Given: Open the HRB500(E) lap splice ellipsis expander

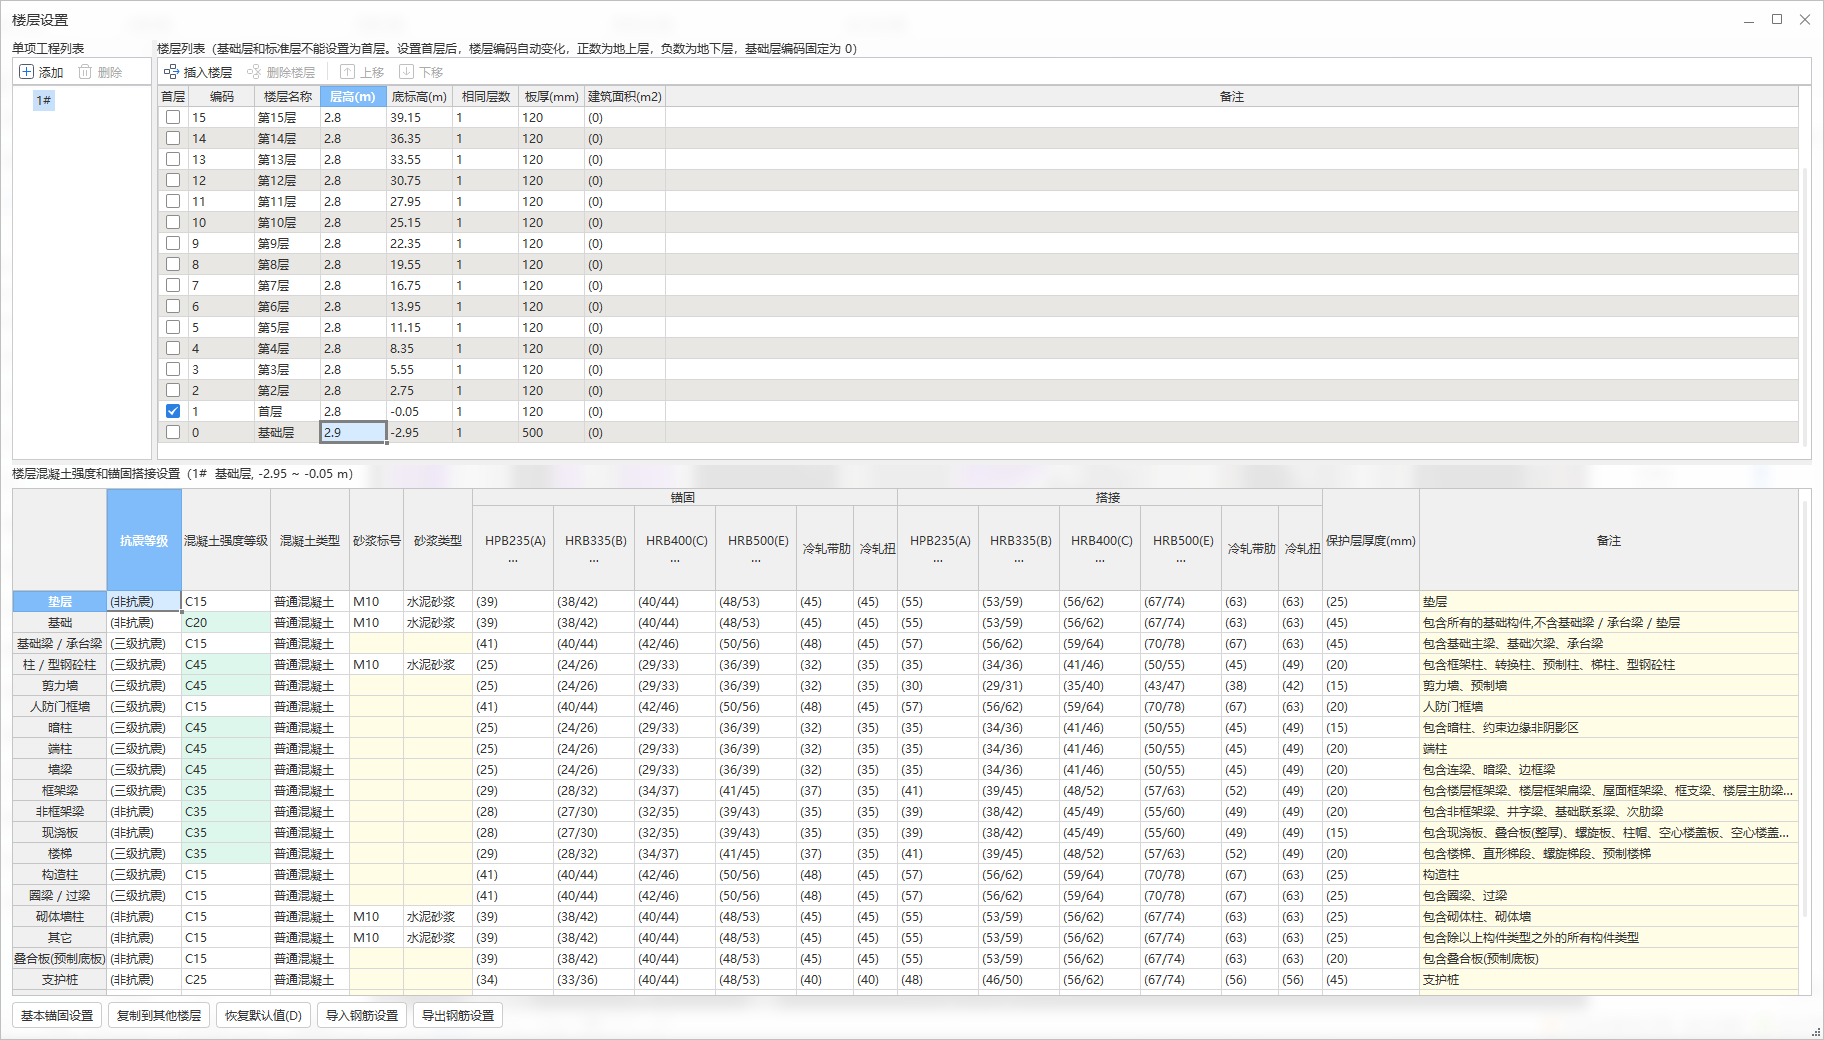Looking at the screenshot, I should [1181, 560].
